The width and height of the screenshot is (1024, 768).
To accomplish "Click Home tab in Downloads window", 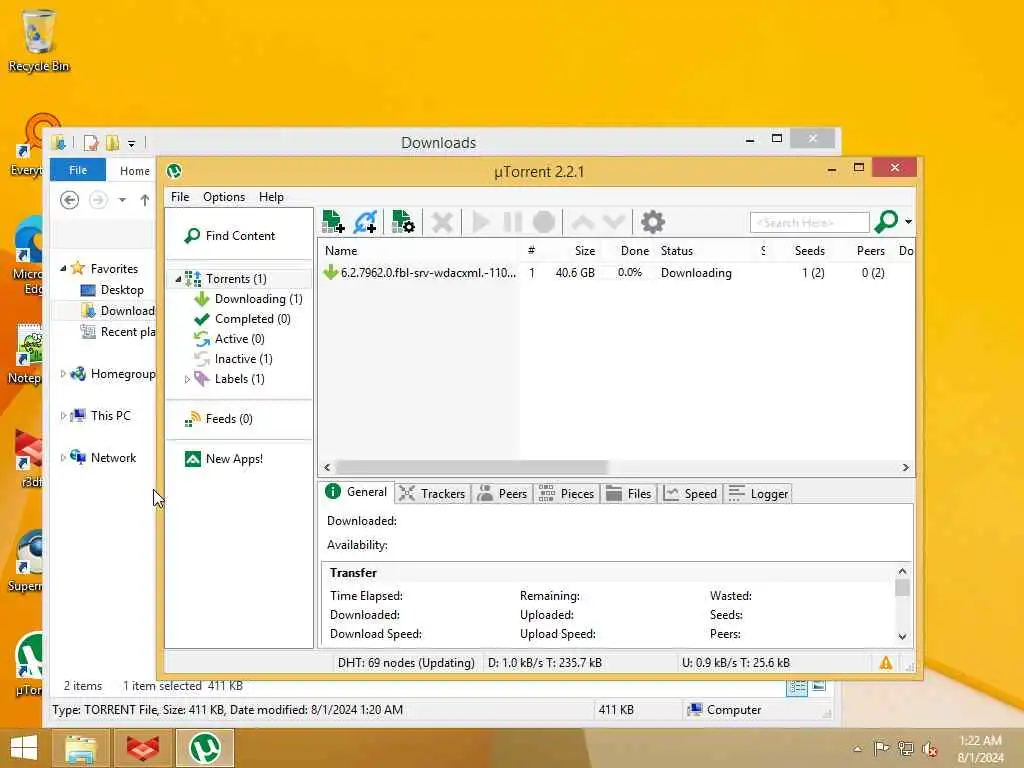I will (x=135, y=170).
